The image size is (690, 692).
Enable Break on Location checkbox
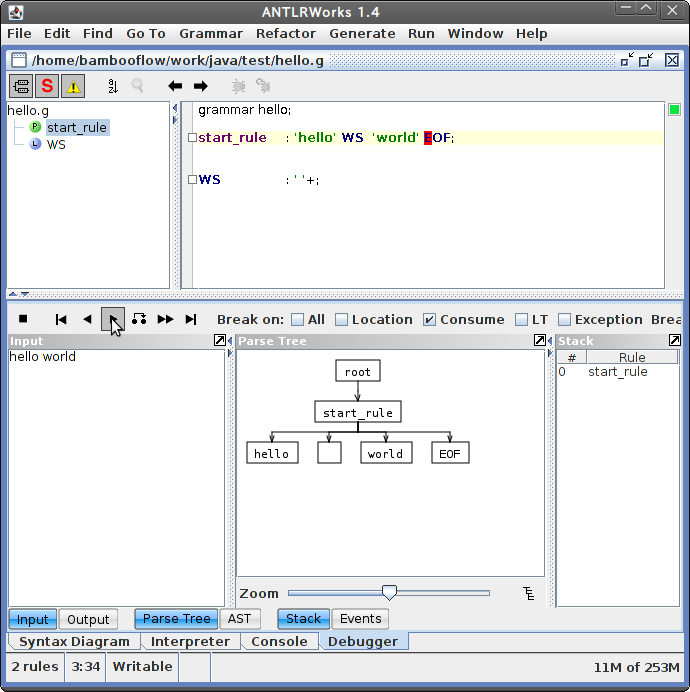[341, 320]
